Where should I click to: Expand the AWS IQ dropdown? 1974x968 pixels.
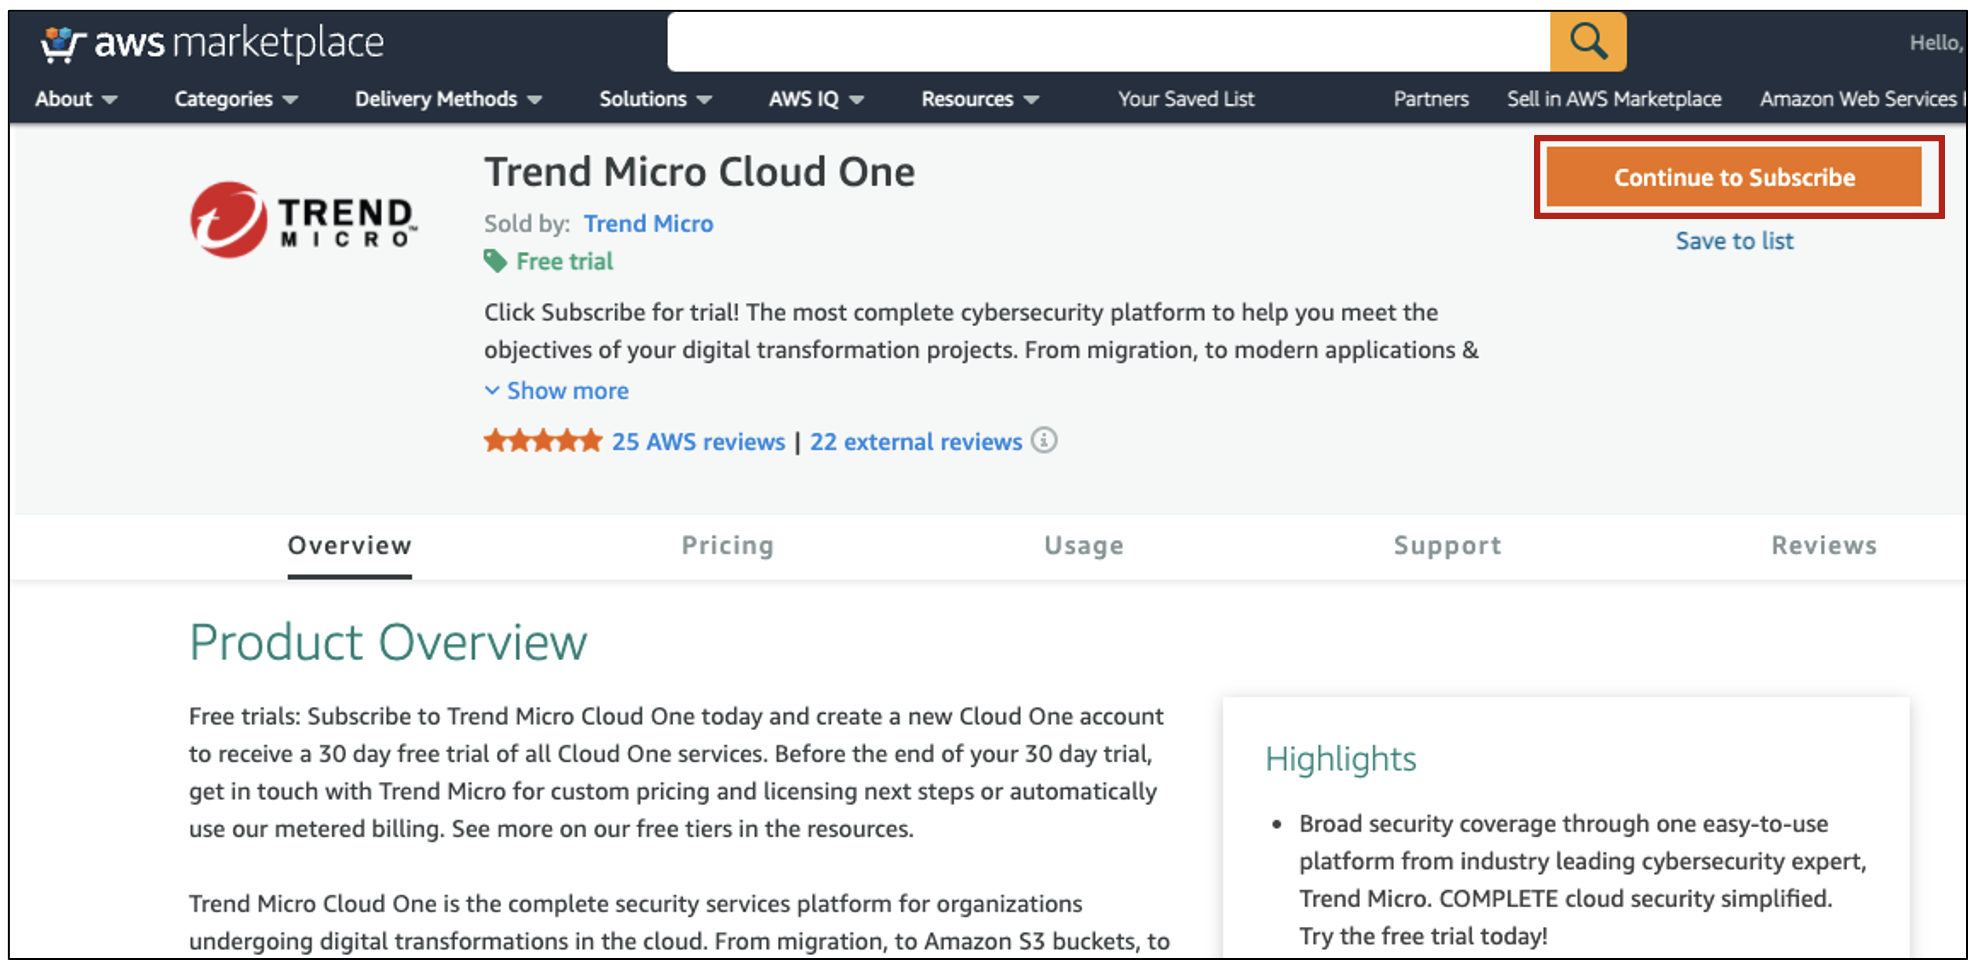816,99
